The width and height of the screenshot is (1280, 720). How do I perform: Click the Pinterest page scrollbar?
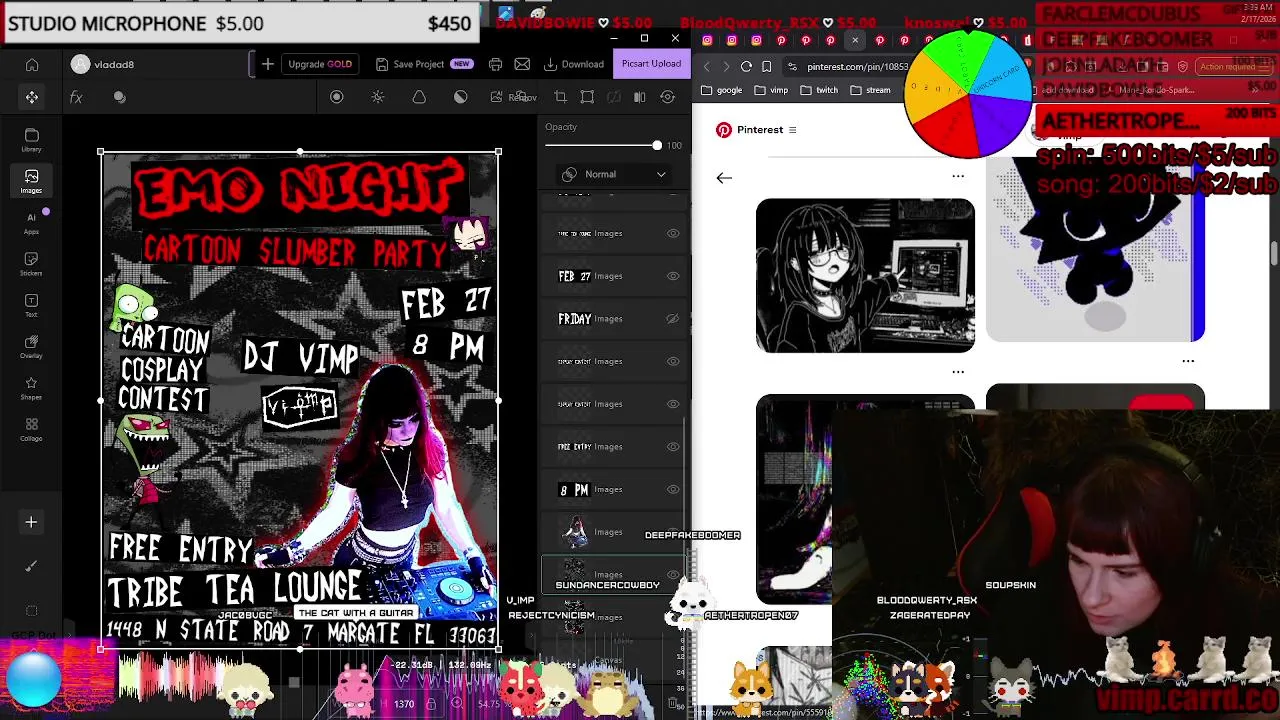pyautogui.click(x=1274, y=255)
